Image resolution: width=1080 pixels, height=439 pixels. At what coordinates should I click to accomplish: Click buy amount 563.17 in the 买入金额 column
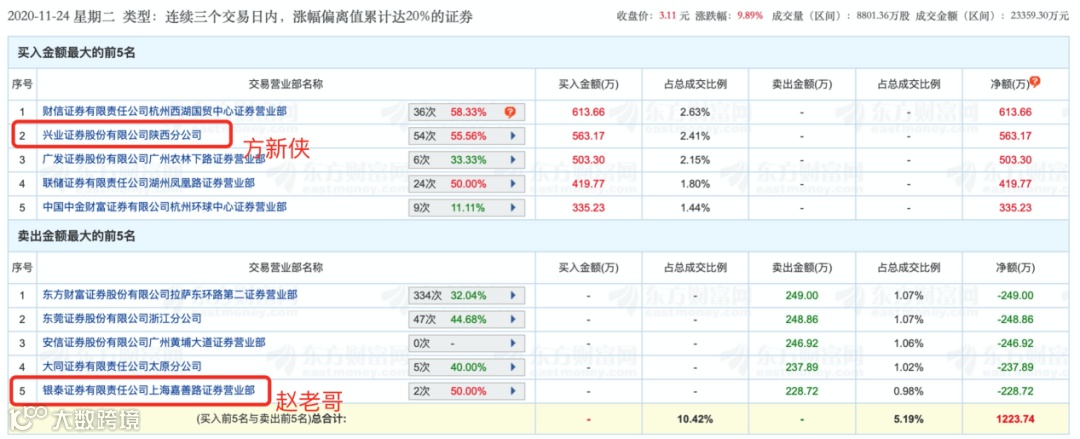(x=588, y=136)
